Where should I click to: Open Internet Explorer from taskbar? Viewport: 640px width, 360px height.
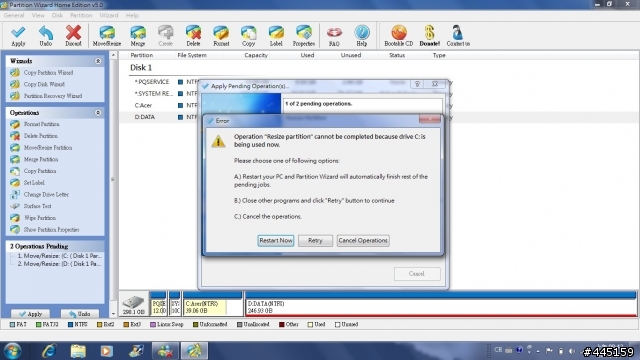[49, 351]
